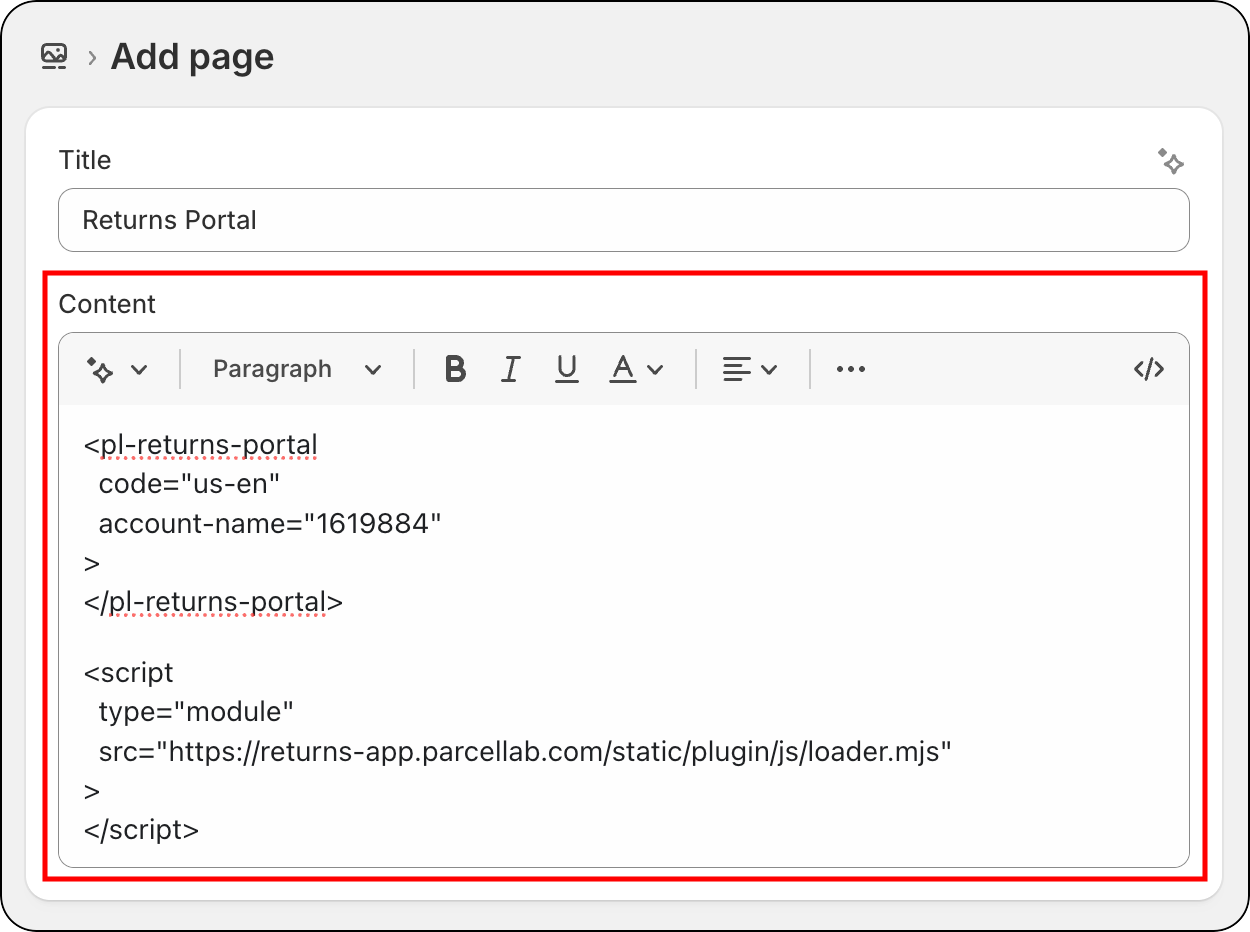Click the sparkle icon beside the Title section
Viewport: 1250px width, 932px height.
point(1172,161)
